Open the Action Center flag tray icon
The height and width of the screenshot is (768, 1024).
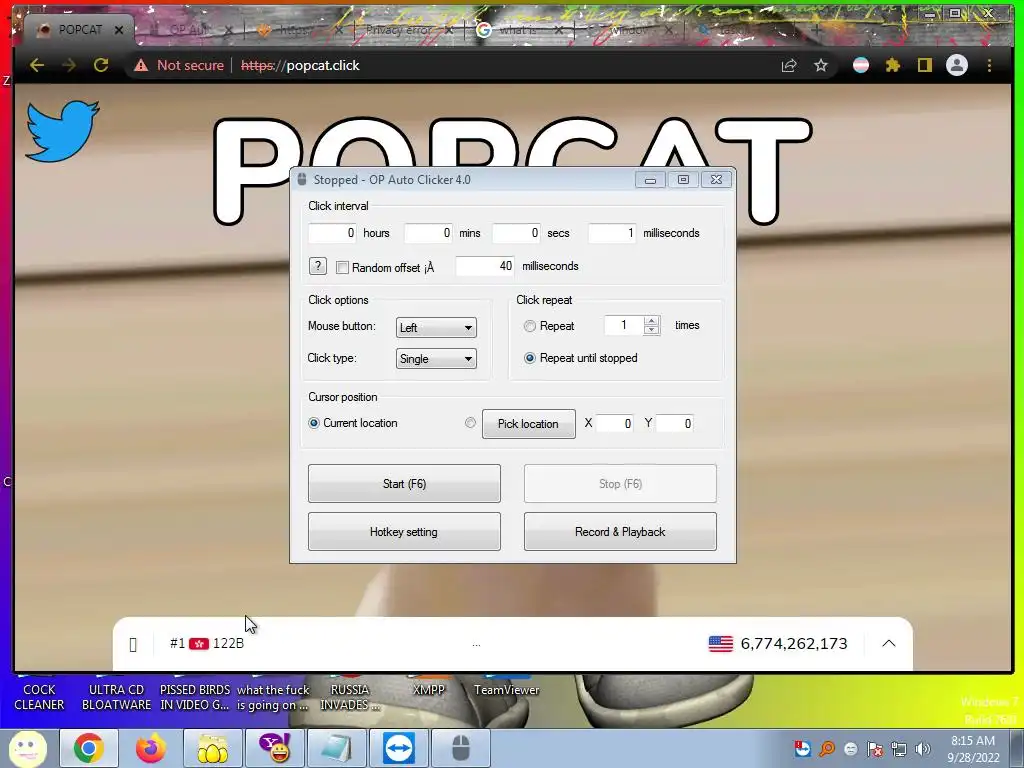point(875,749)
